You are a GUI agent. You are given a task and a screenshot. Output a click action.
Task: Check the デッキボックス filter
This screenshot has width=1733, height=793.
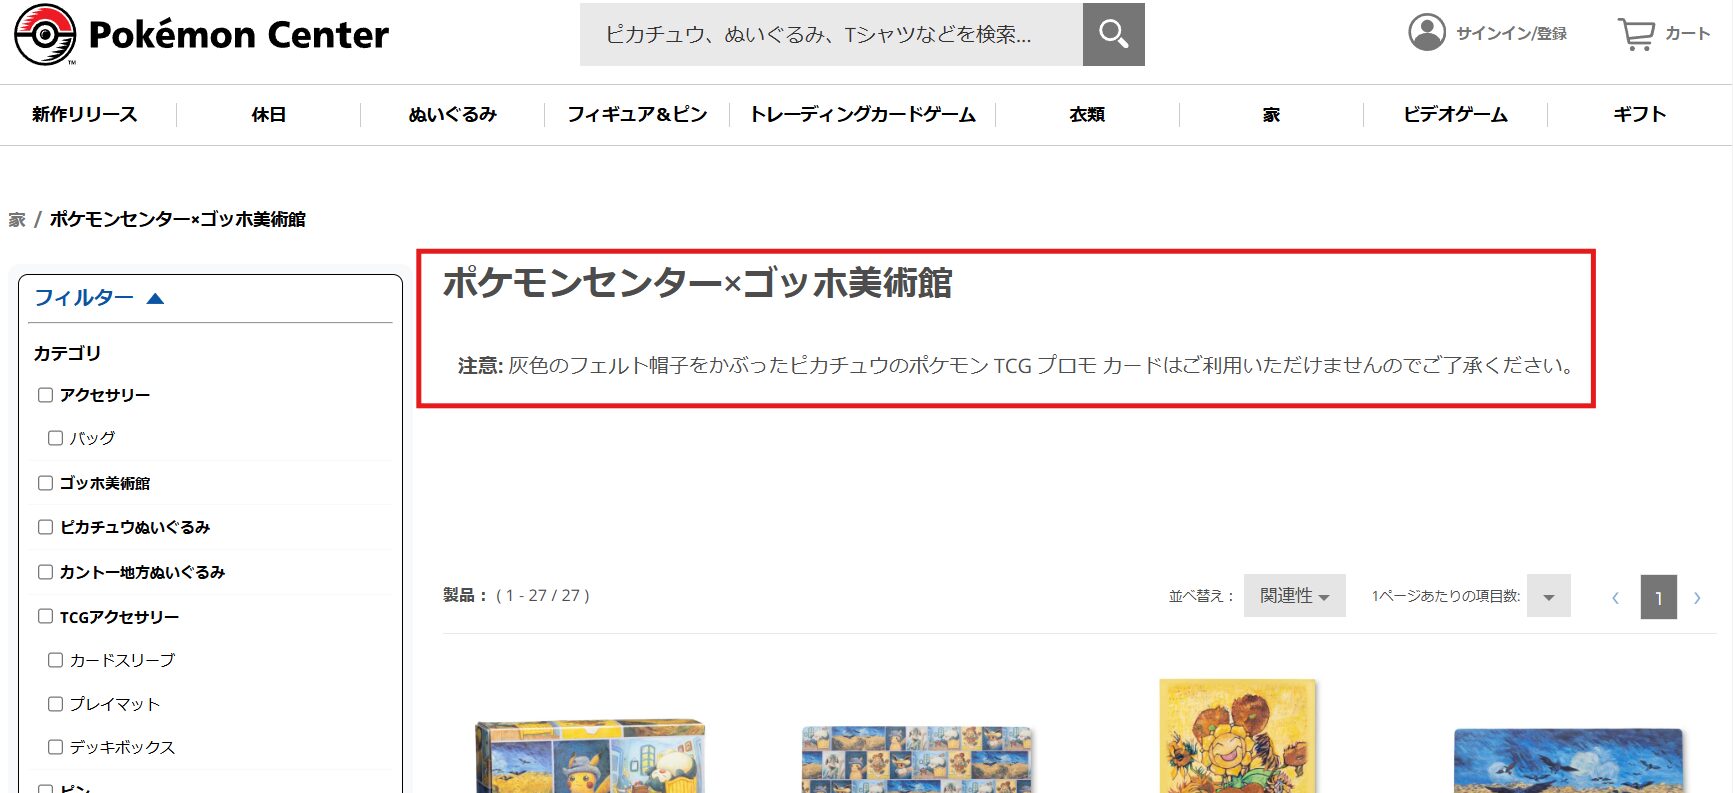(55, 747)
